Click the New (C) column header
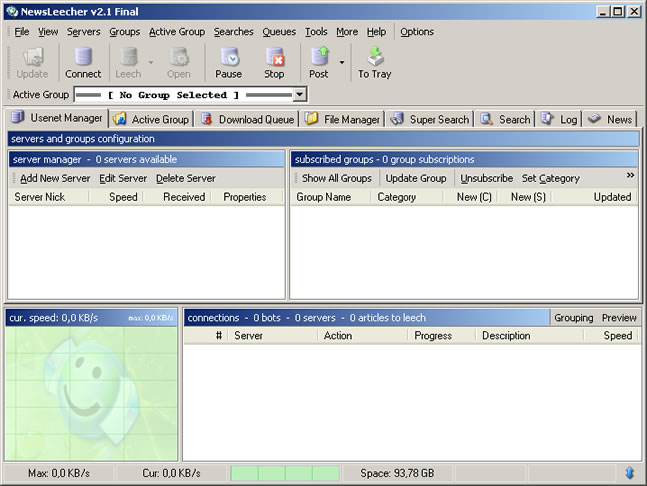 [x=470, y=197]
